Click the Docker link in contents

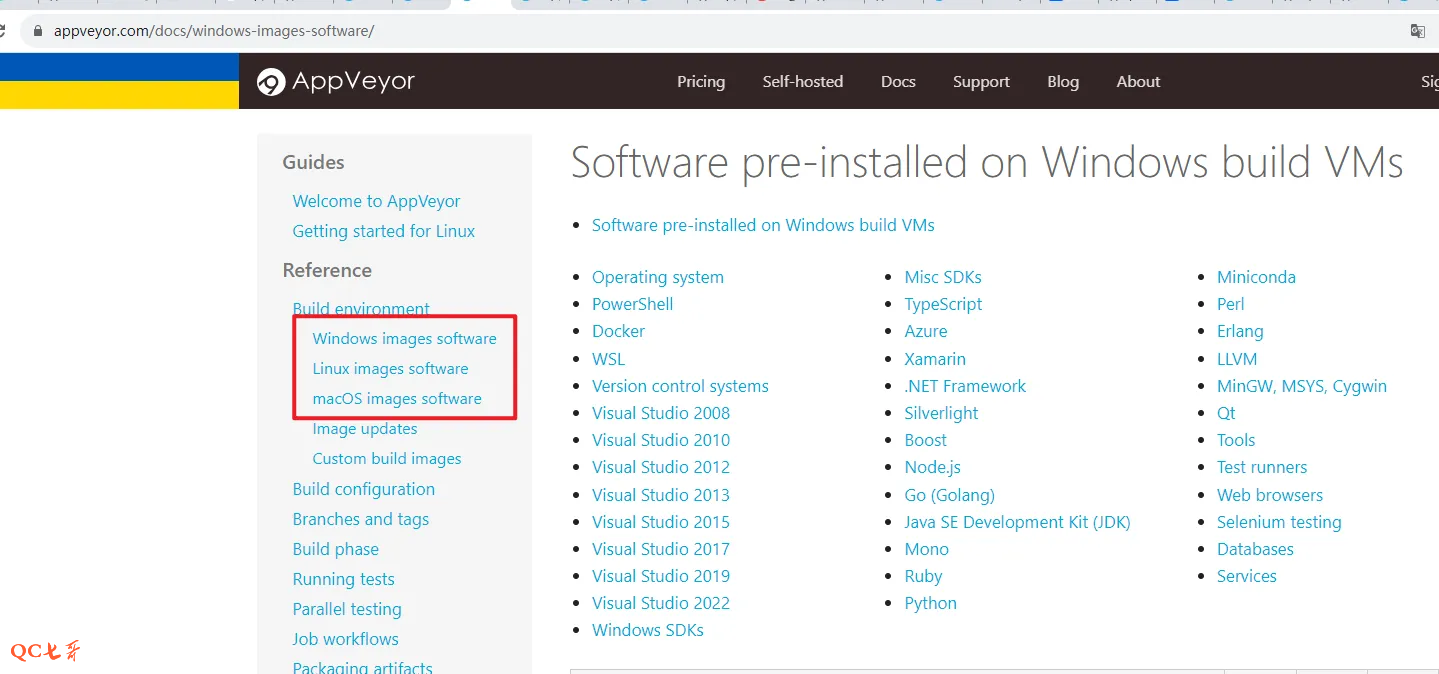click(x=618, y=331)
